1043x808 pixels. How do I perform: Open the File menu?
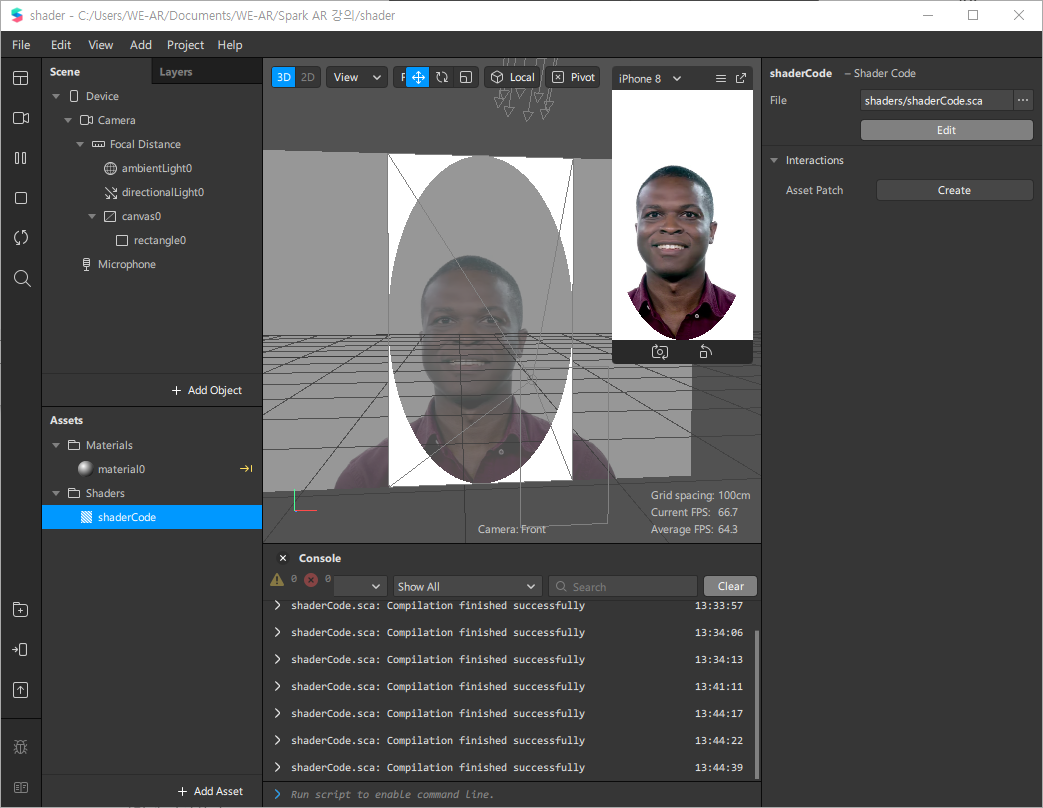click(x=21, y=45)
